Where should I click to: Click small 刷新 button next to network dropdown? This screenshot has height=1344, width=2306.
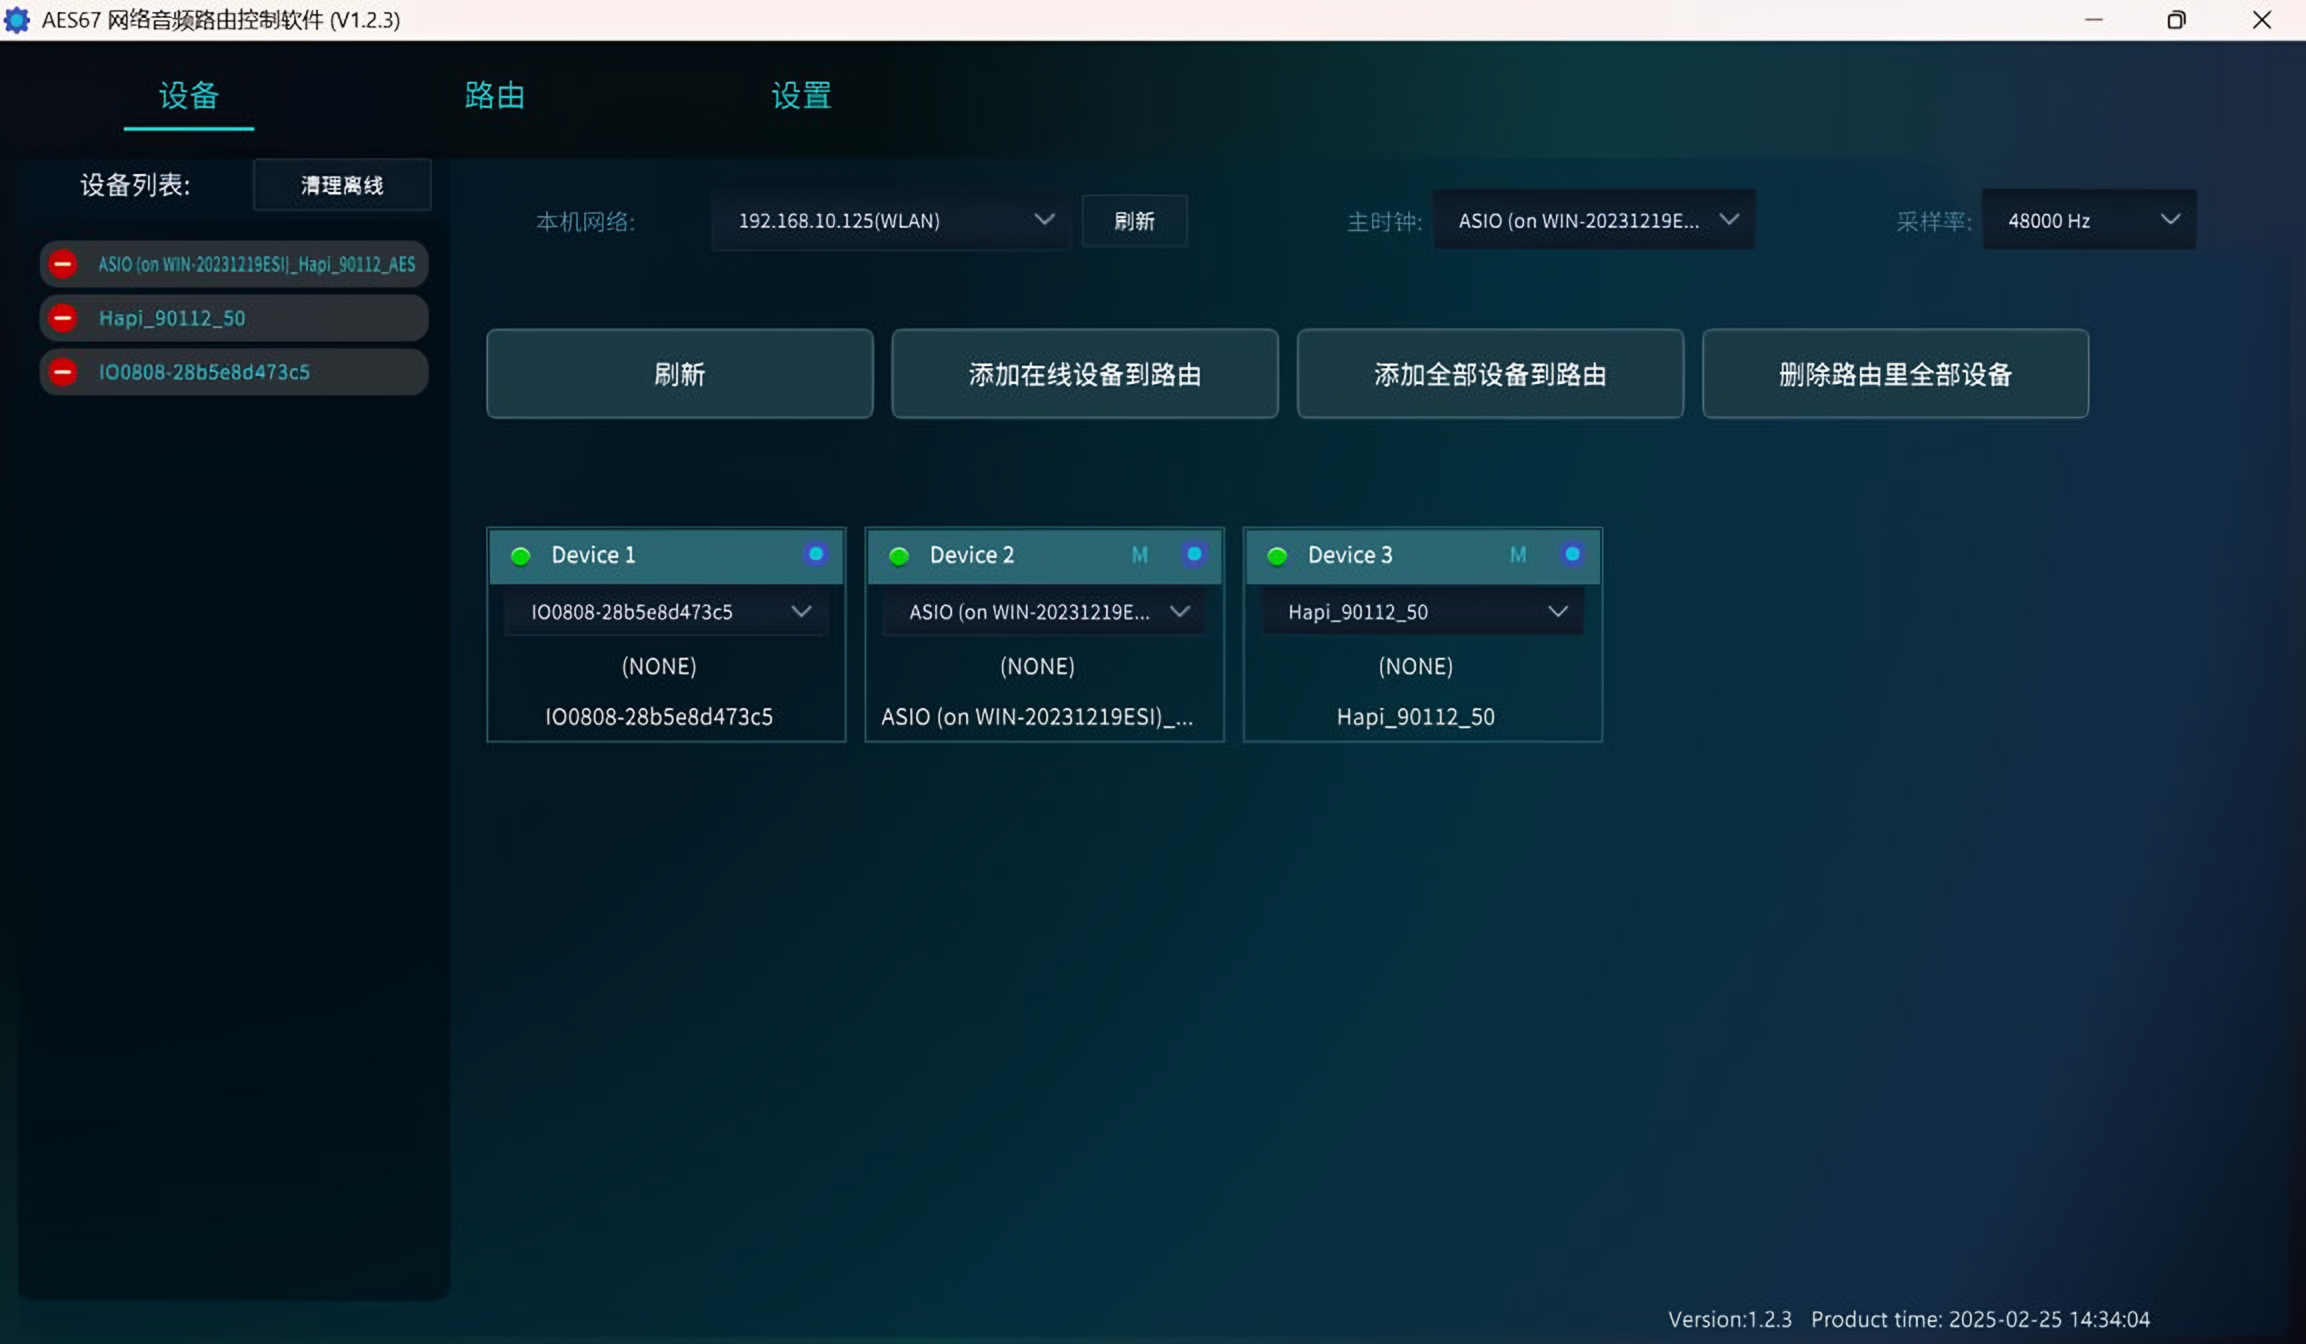1134,221
